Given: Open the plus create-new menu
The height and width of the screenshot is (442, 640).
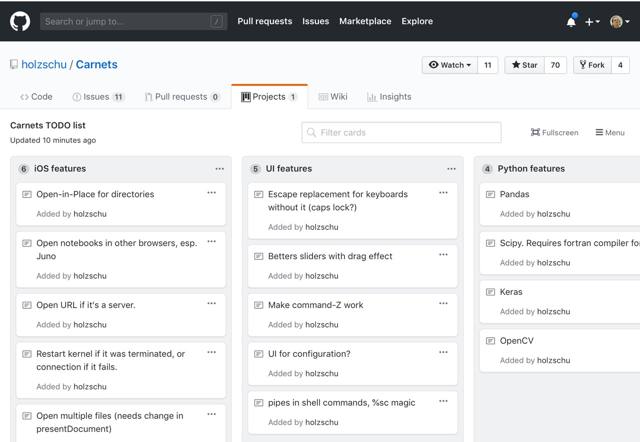Looking at the screenshot, I should coord(593,21).
